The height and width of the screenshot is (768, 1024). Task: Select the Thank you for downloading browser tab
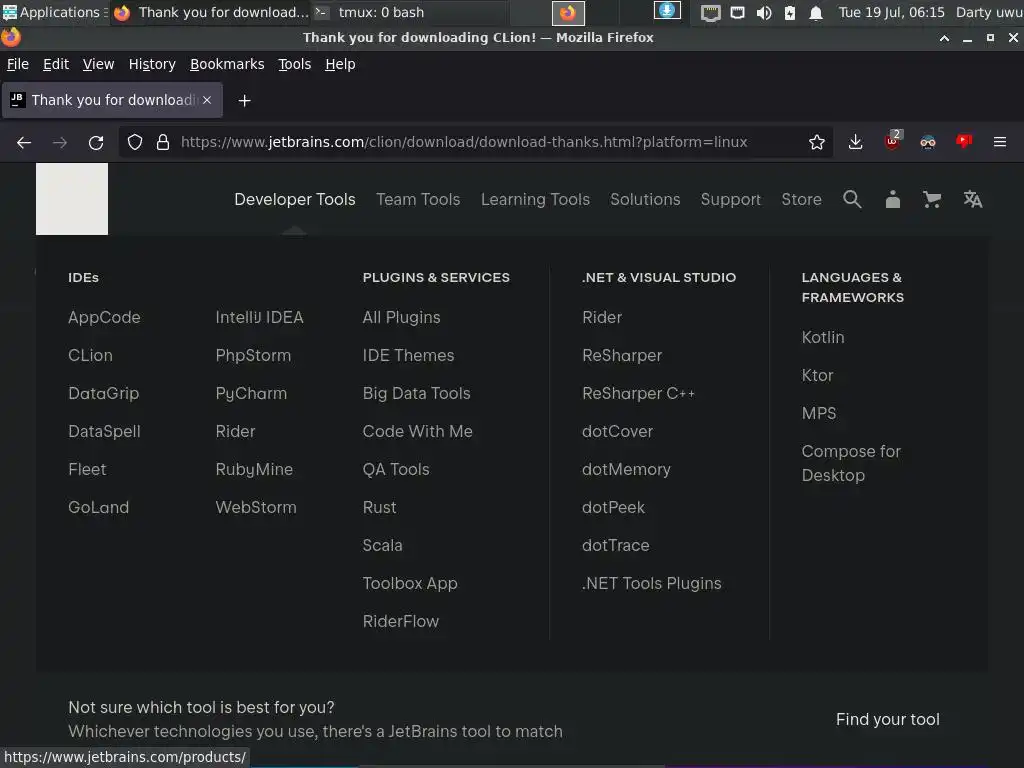(112, 100)
